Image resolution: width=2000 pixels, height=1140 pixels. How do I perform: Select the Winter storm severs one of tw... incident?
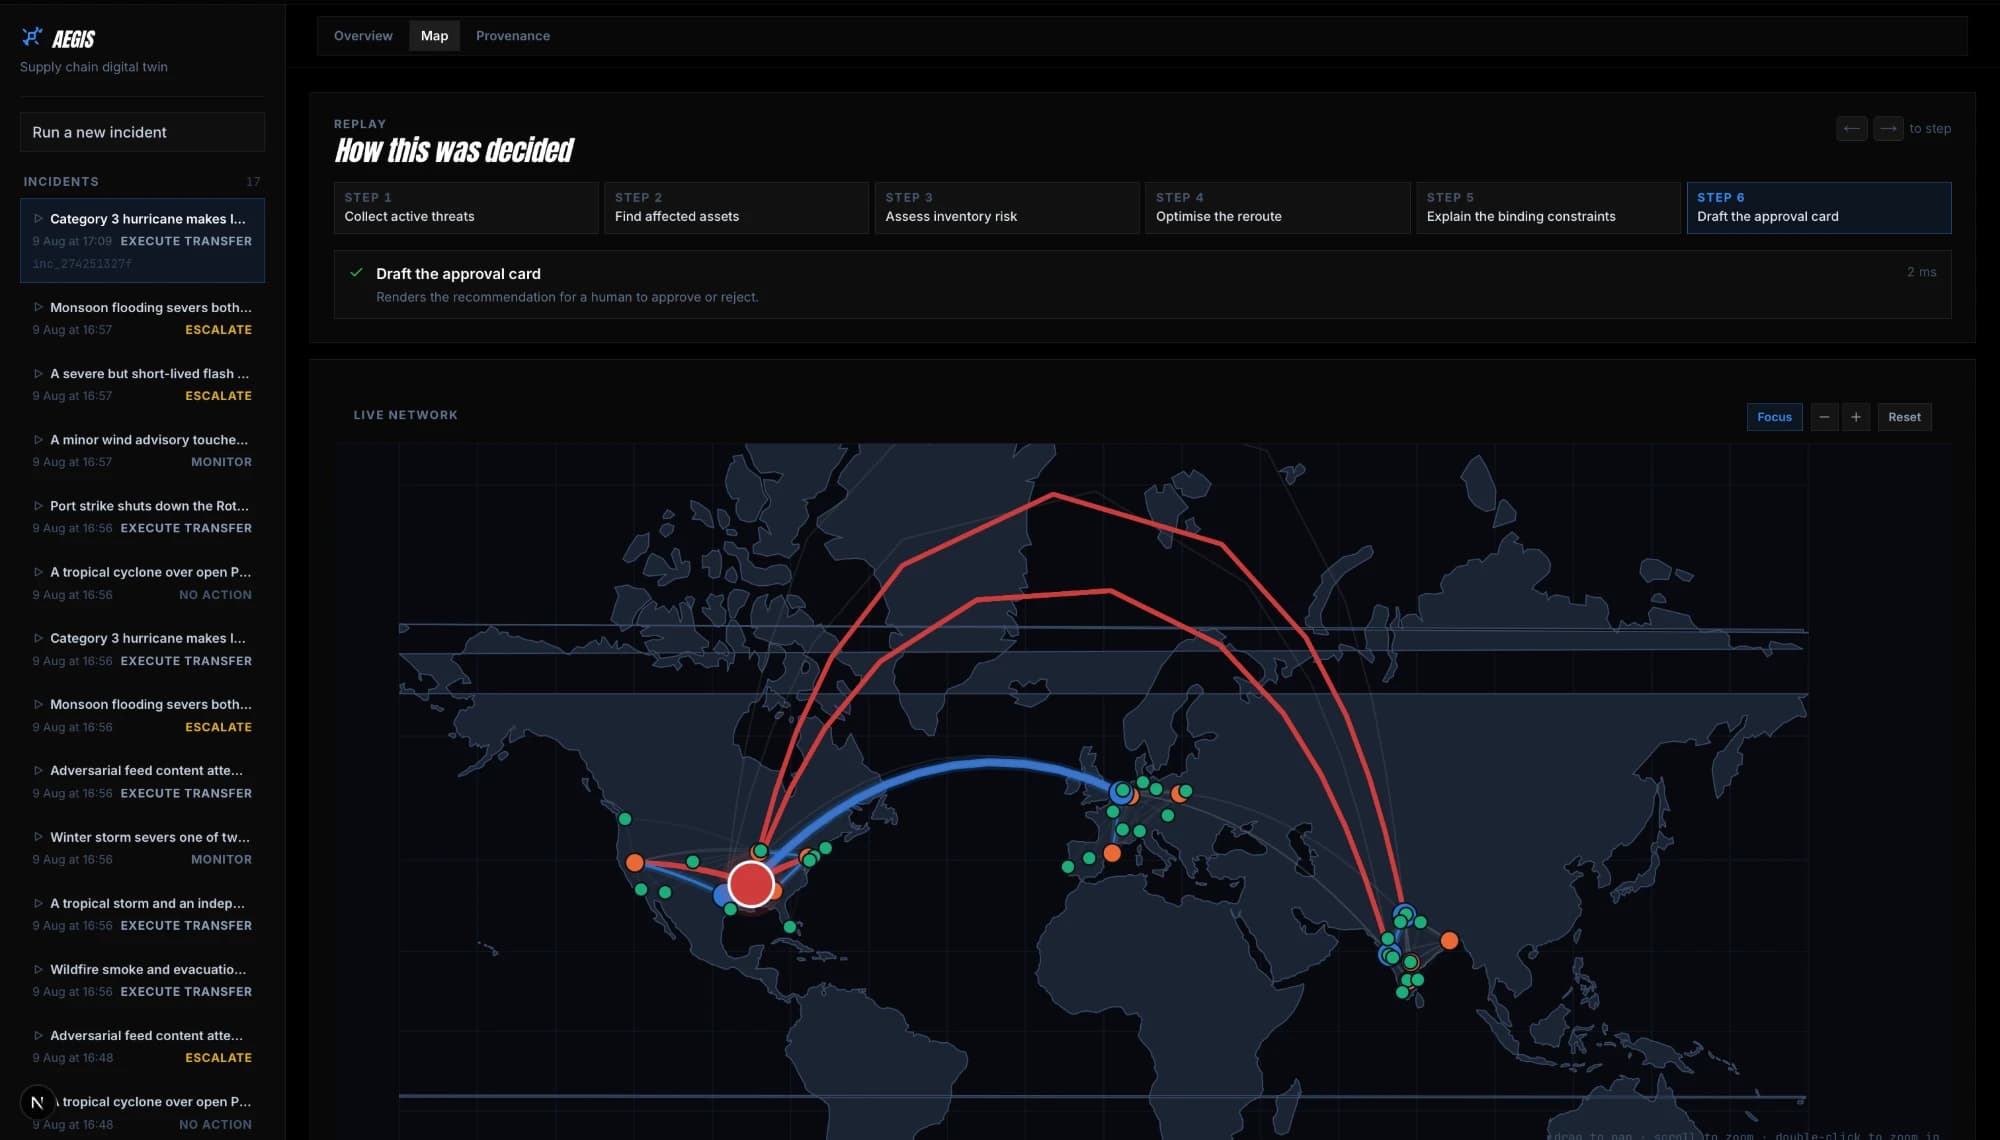click(x=142, y=848)
